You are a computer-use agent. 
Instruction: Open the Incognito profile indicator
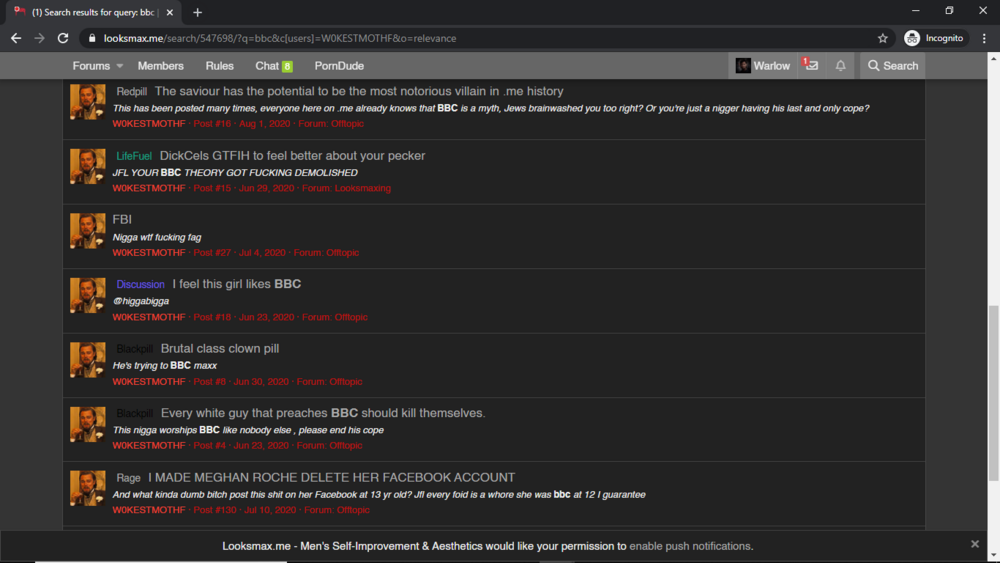pos(934,38)
